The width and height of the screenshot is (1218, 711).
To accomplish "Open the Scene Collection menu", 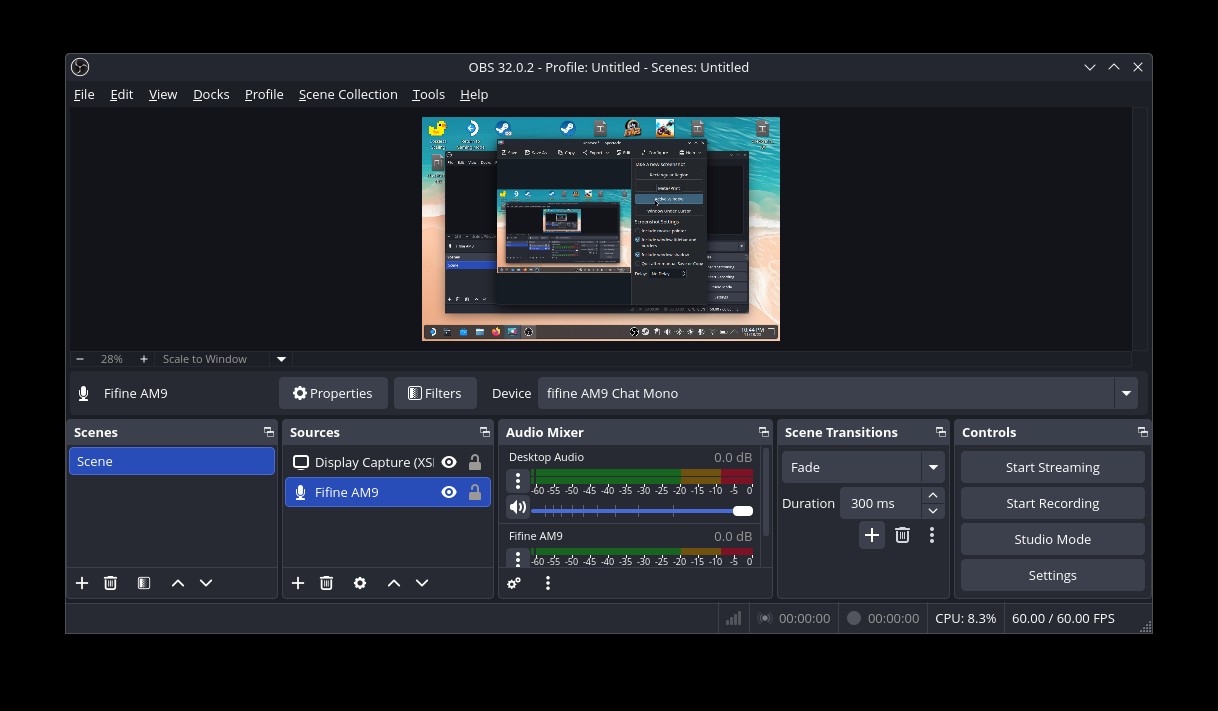I will pyautogui.click(x=348, y=94).
